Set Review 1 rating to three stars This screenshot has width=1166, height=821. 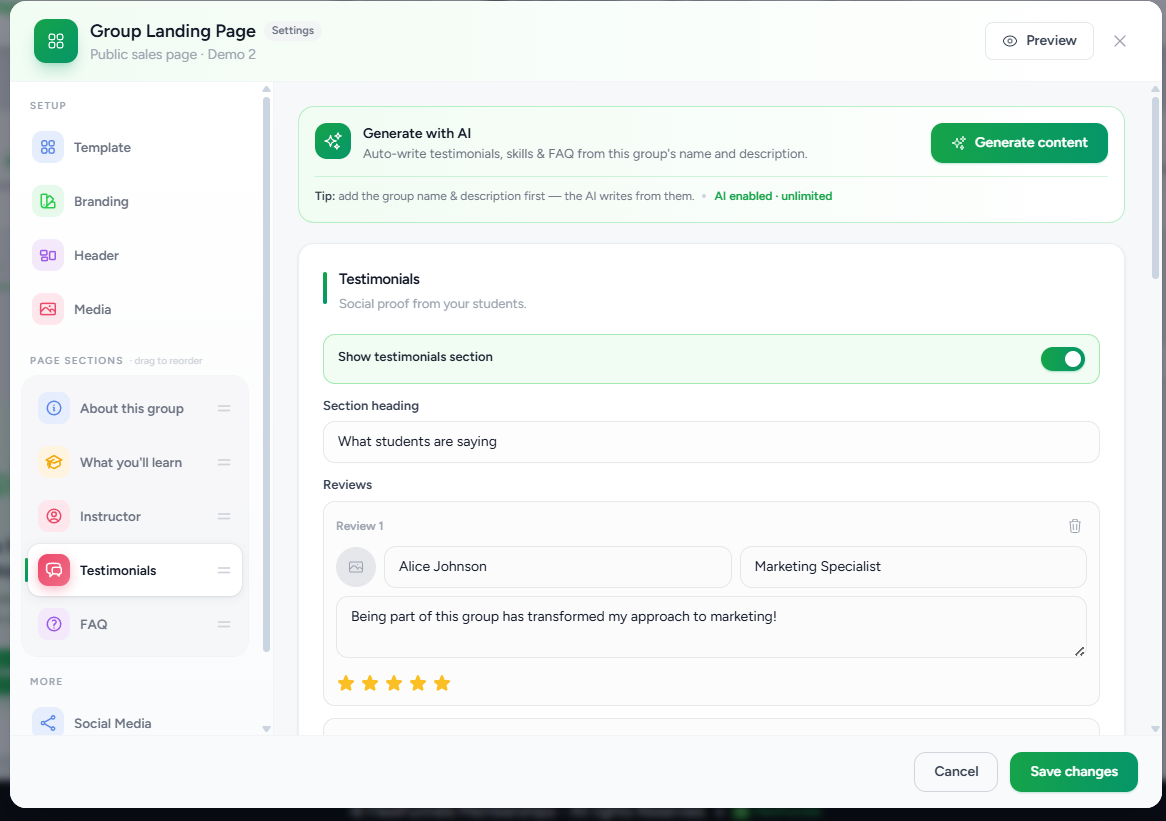[x=394, y=683]
